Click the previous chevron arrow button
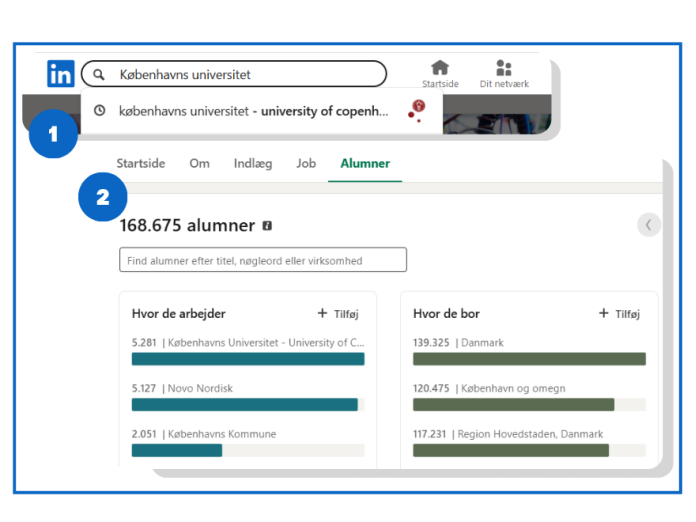This screenshot has width=696, height=522. click(649, 225)
